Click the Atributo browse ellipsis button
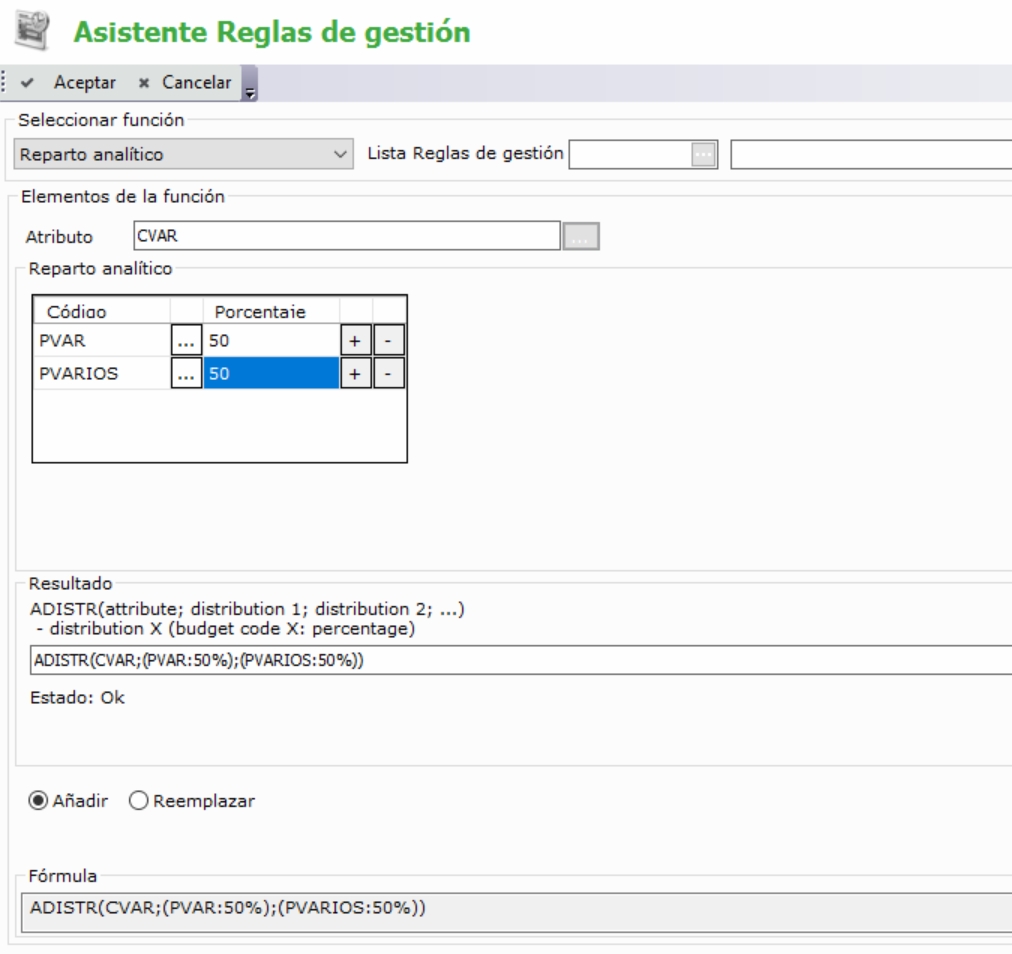This screenshot has height=954, width=1012. tap(581, 236)
